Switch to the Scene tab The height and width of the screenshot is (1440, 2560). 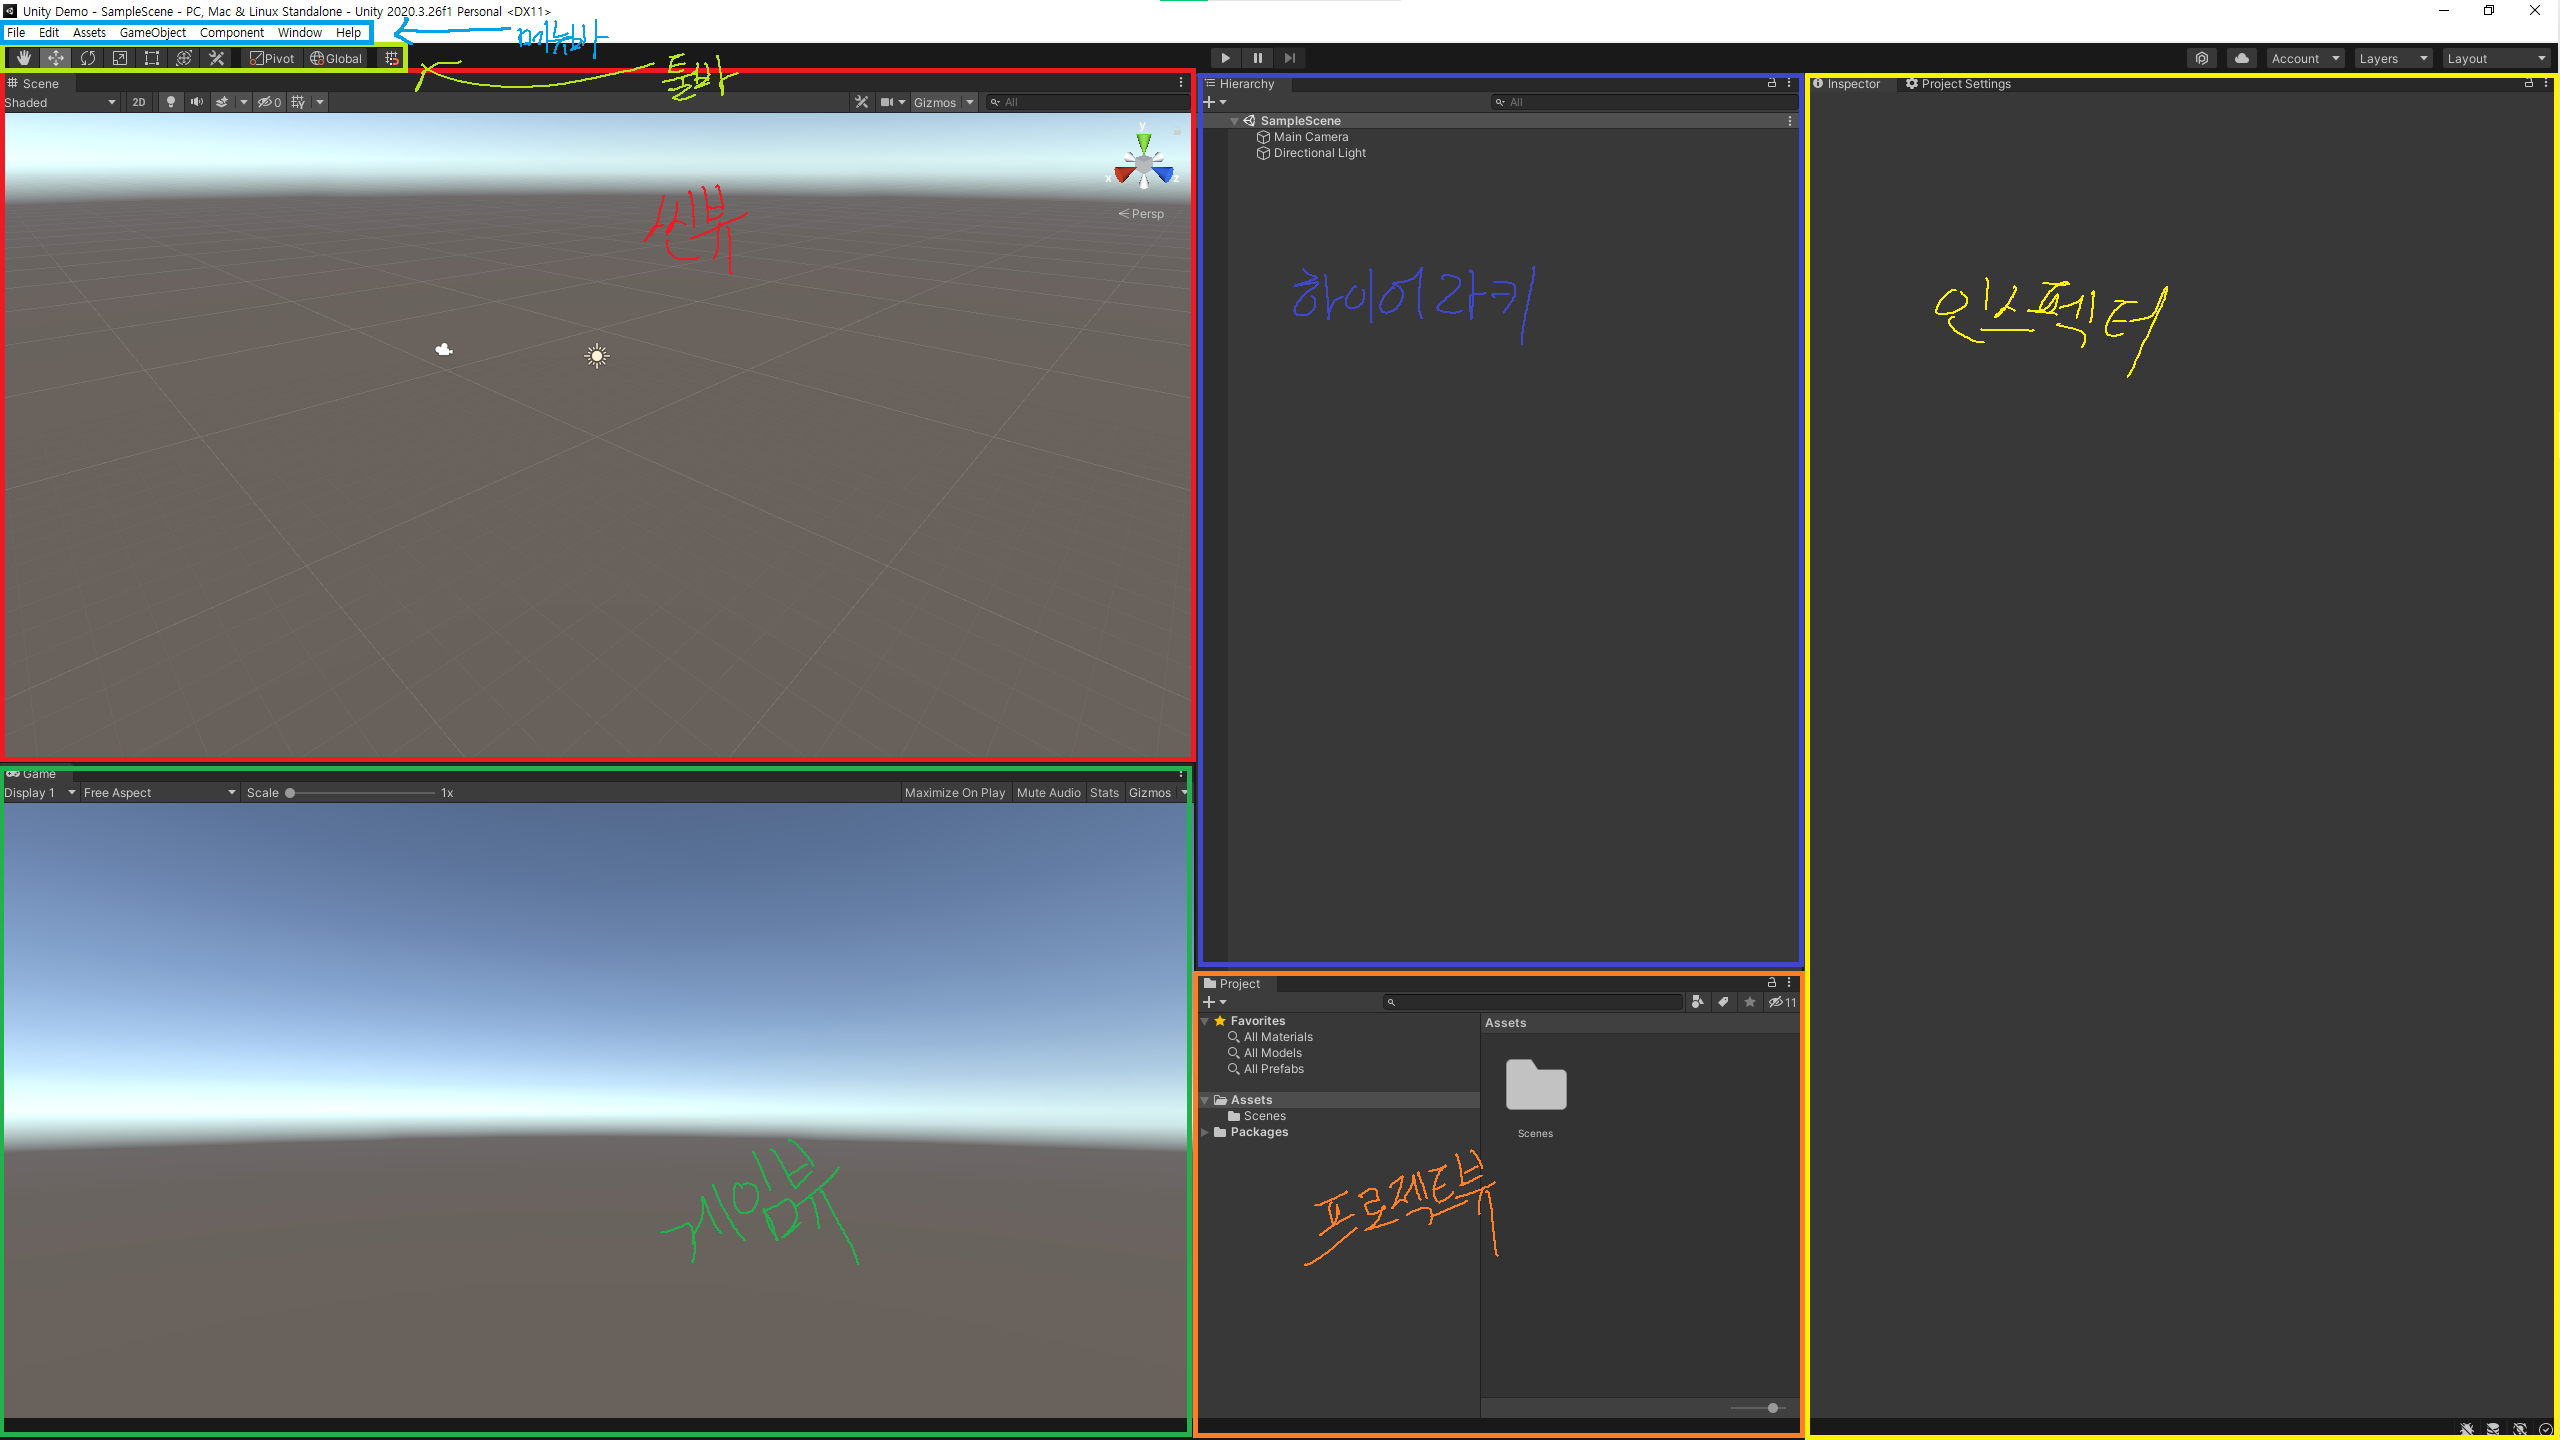pos(34,83)
